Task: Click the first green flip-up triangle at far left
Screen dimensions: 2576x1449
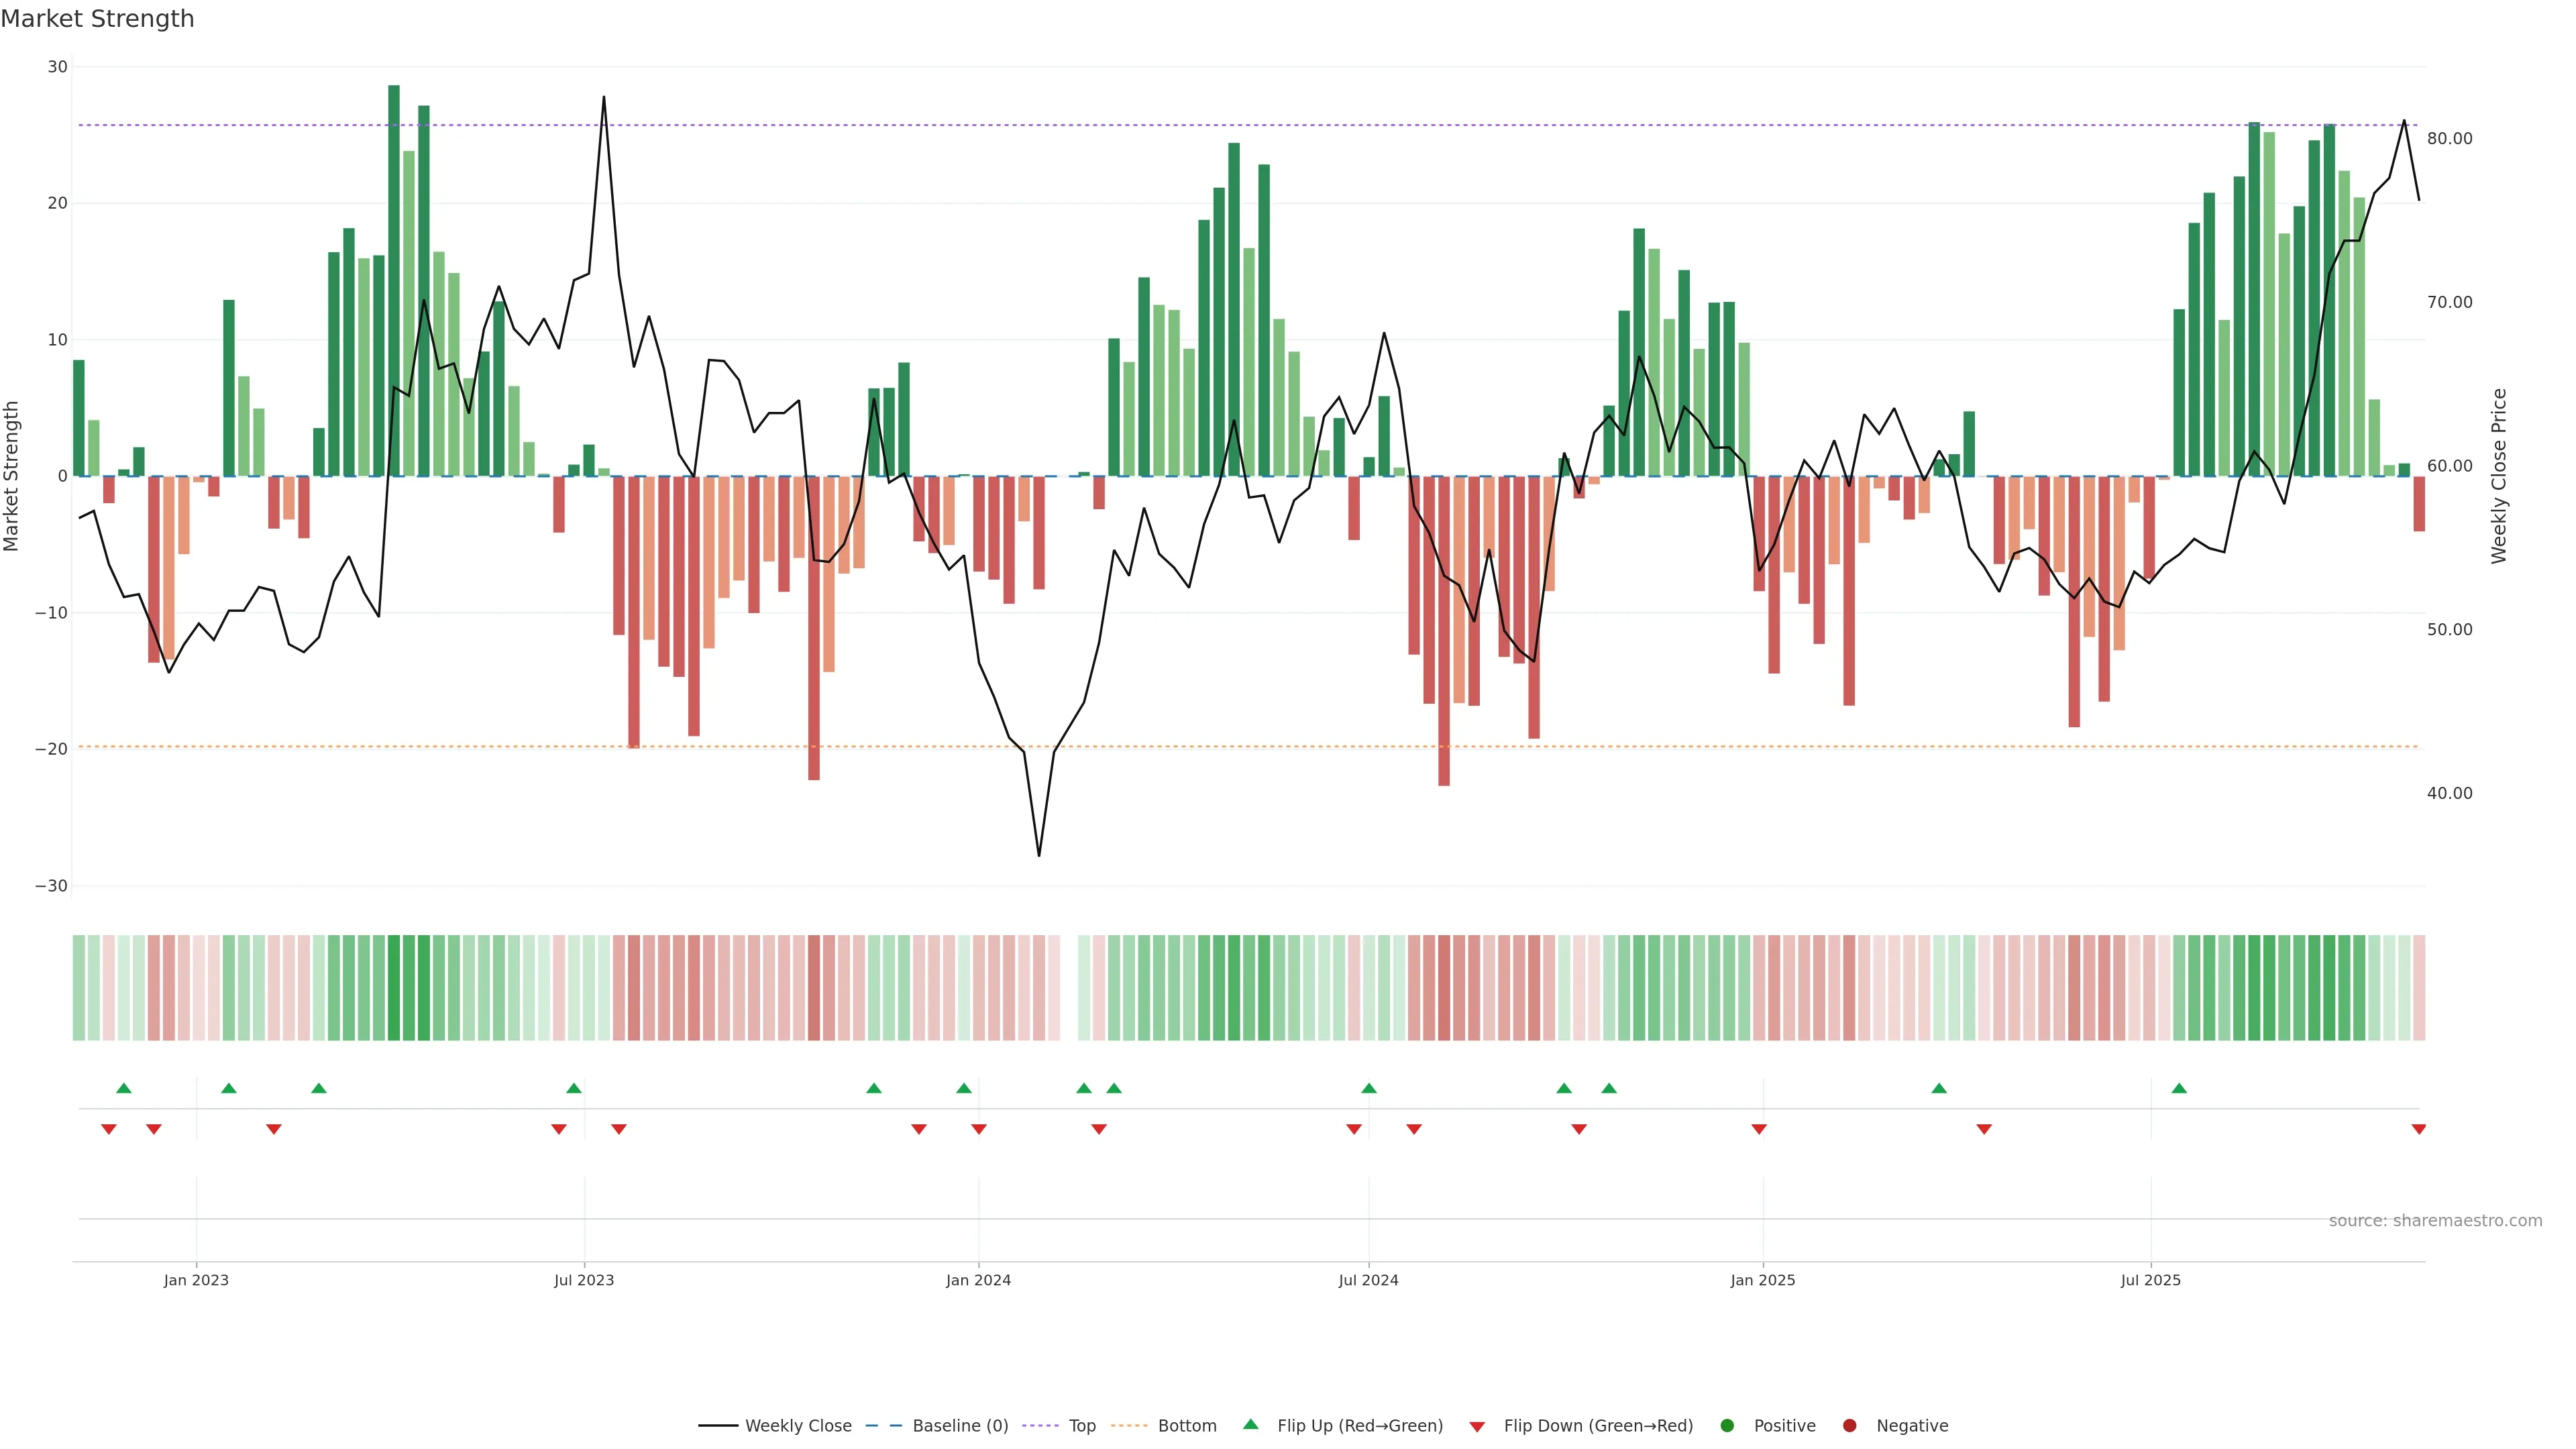Action: tap(124, 1088)
